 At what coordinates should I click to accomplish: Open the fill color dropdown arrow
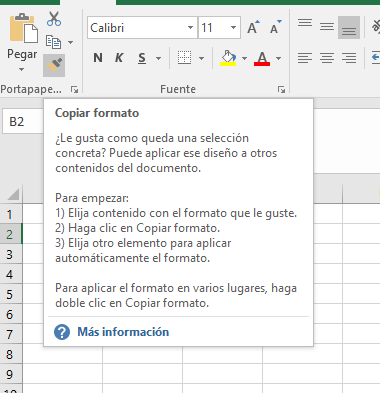click(x=244, y=58)
